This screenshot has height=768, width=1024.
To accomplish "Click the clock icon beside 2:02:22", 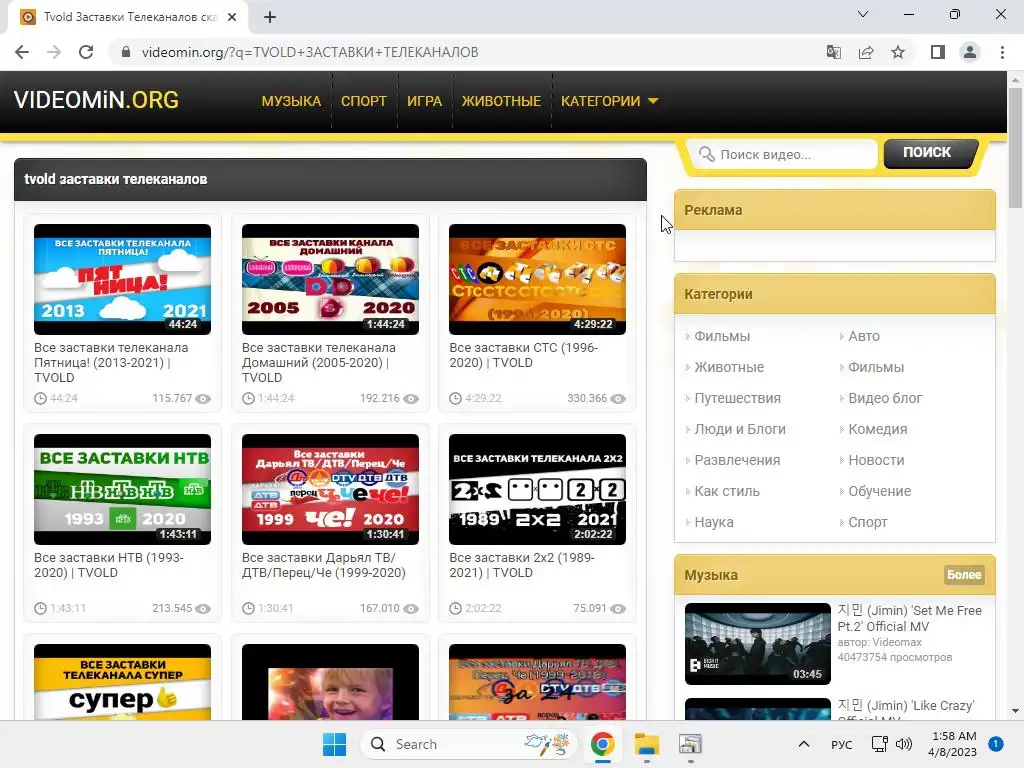I will tap(455, 609).
